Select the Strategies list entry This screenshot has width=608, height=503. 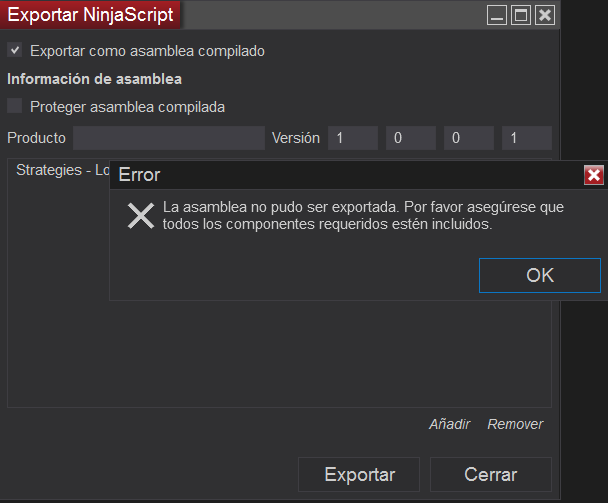[63, 170]
